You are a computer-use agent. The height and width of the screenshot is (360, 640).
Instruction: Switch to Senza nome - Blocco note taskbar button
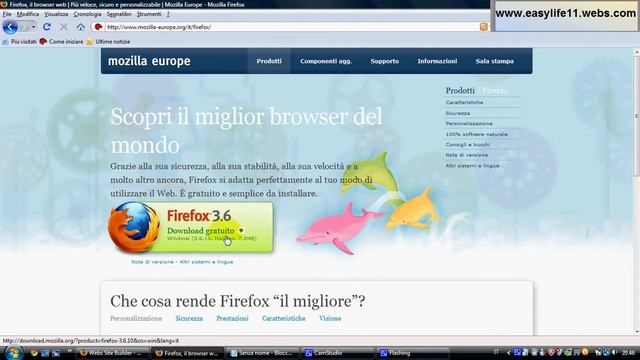pyautogui.click(x=262, y=353)
